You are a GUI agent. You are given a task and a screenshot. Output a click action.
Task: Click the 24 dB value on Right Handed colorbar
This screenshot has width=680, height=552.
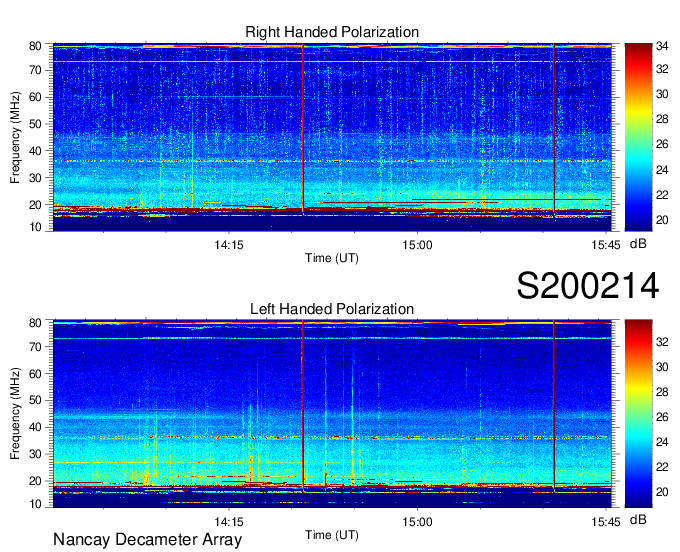click(662, 170)
